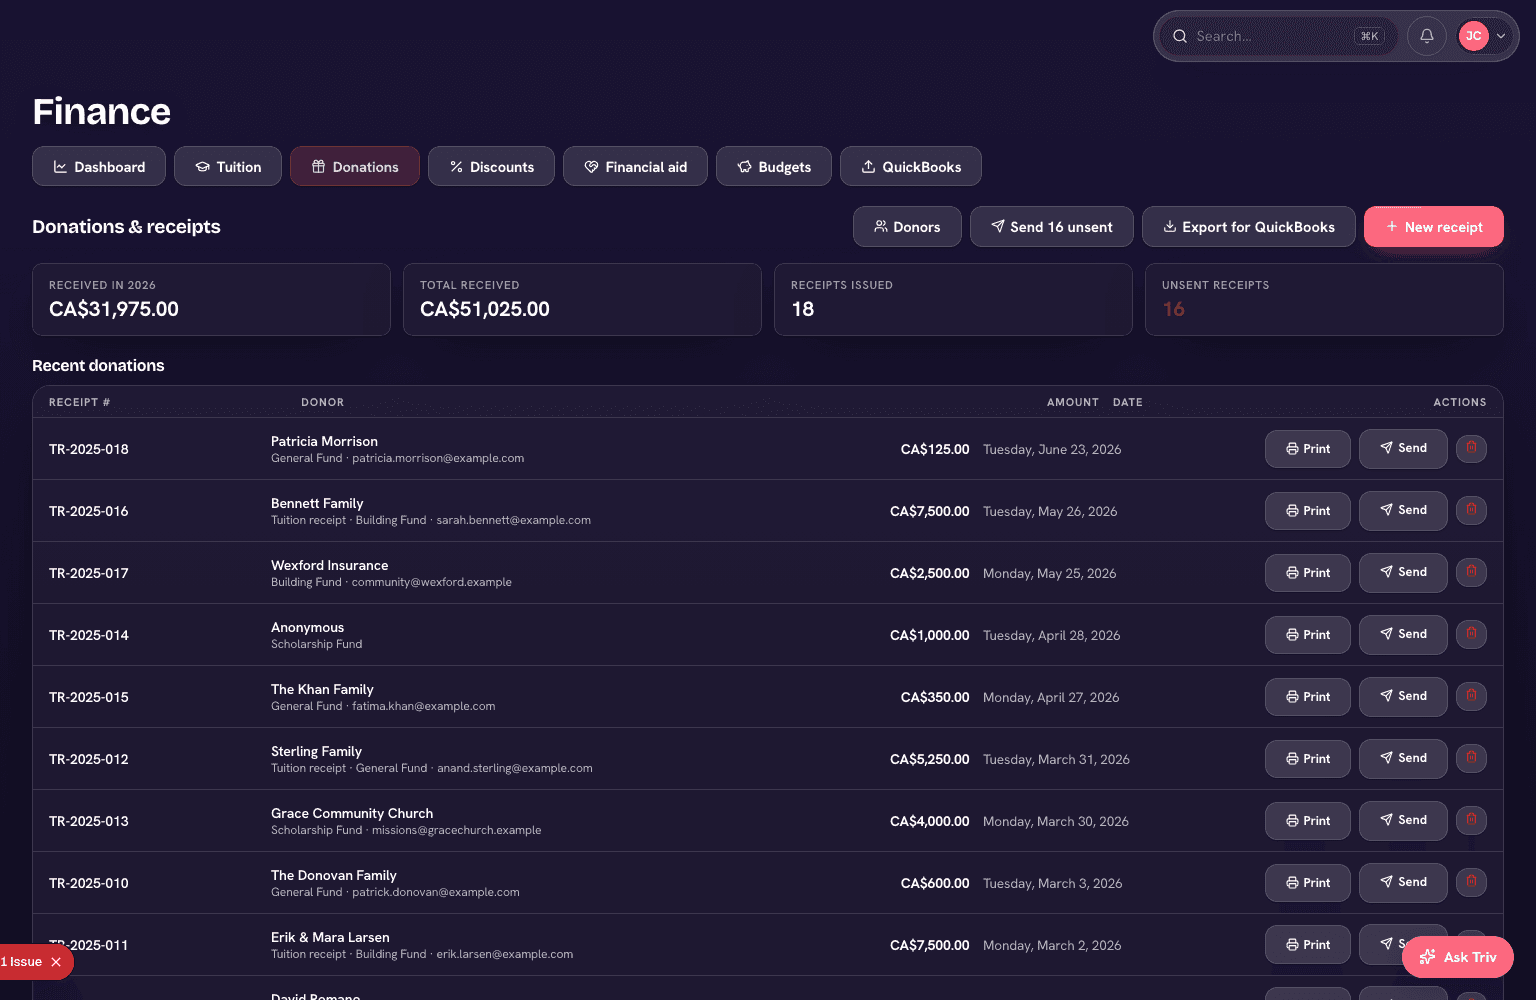
Task: Click trash icon on The Khan Family row
Action: point(1471,696)
